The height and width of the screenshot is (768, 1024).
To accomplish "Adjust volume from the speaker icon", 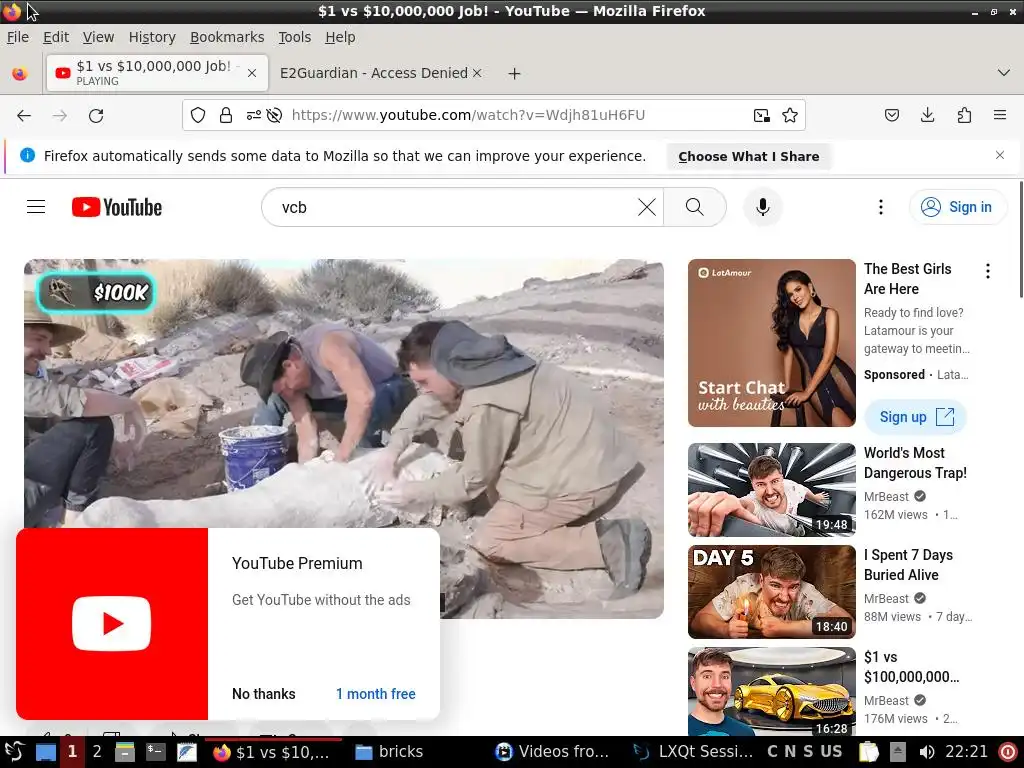I will (926, 752).
